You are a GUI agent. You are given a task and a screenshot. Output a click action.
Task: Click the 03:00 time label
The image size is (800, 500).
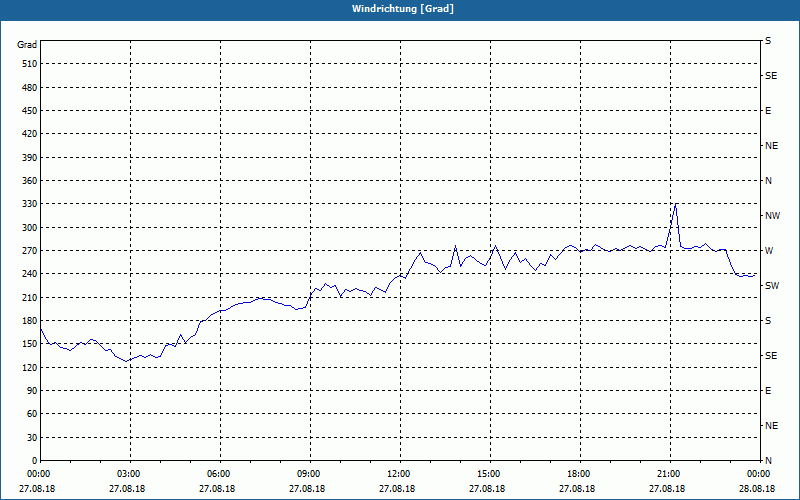click(130, 474)
